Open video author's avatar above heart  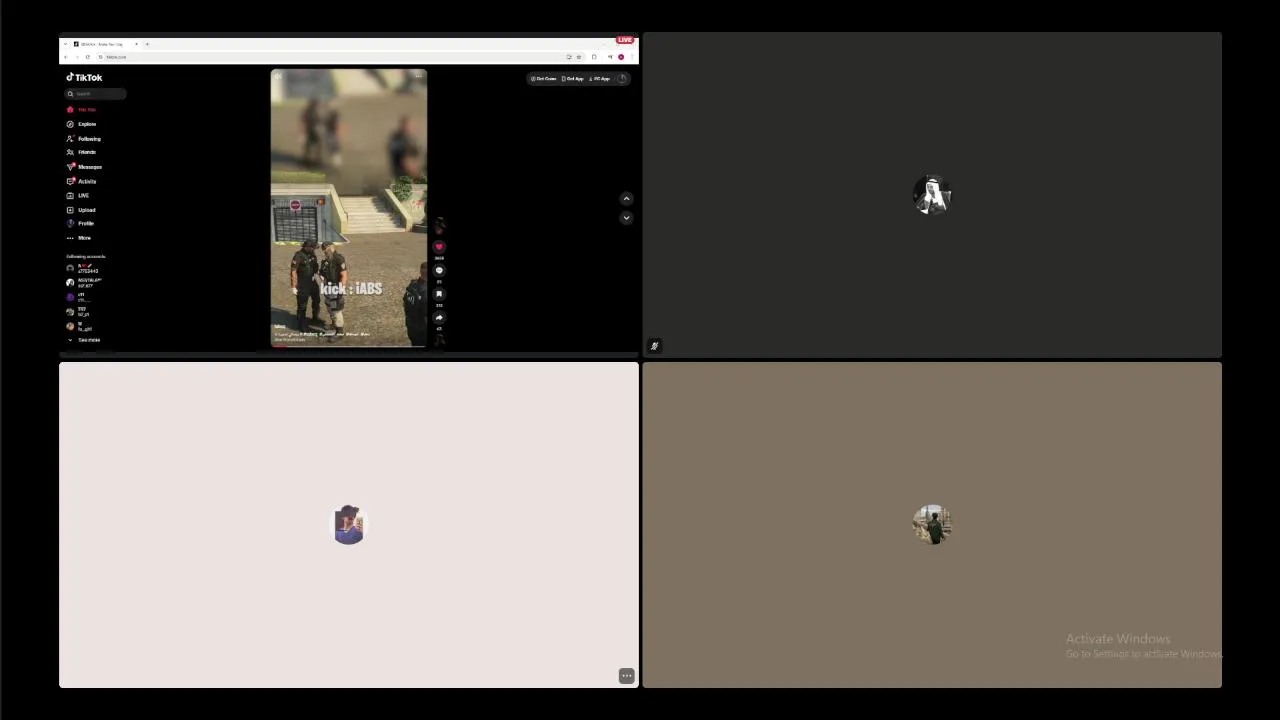coord(439,225)
